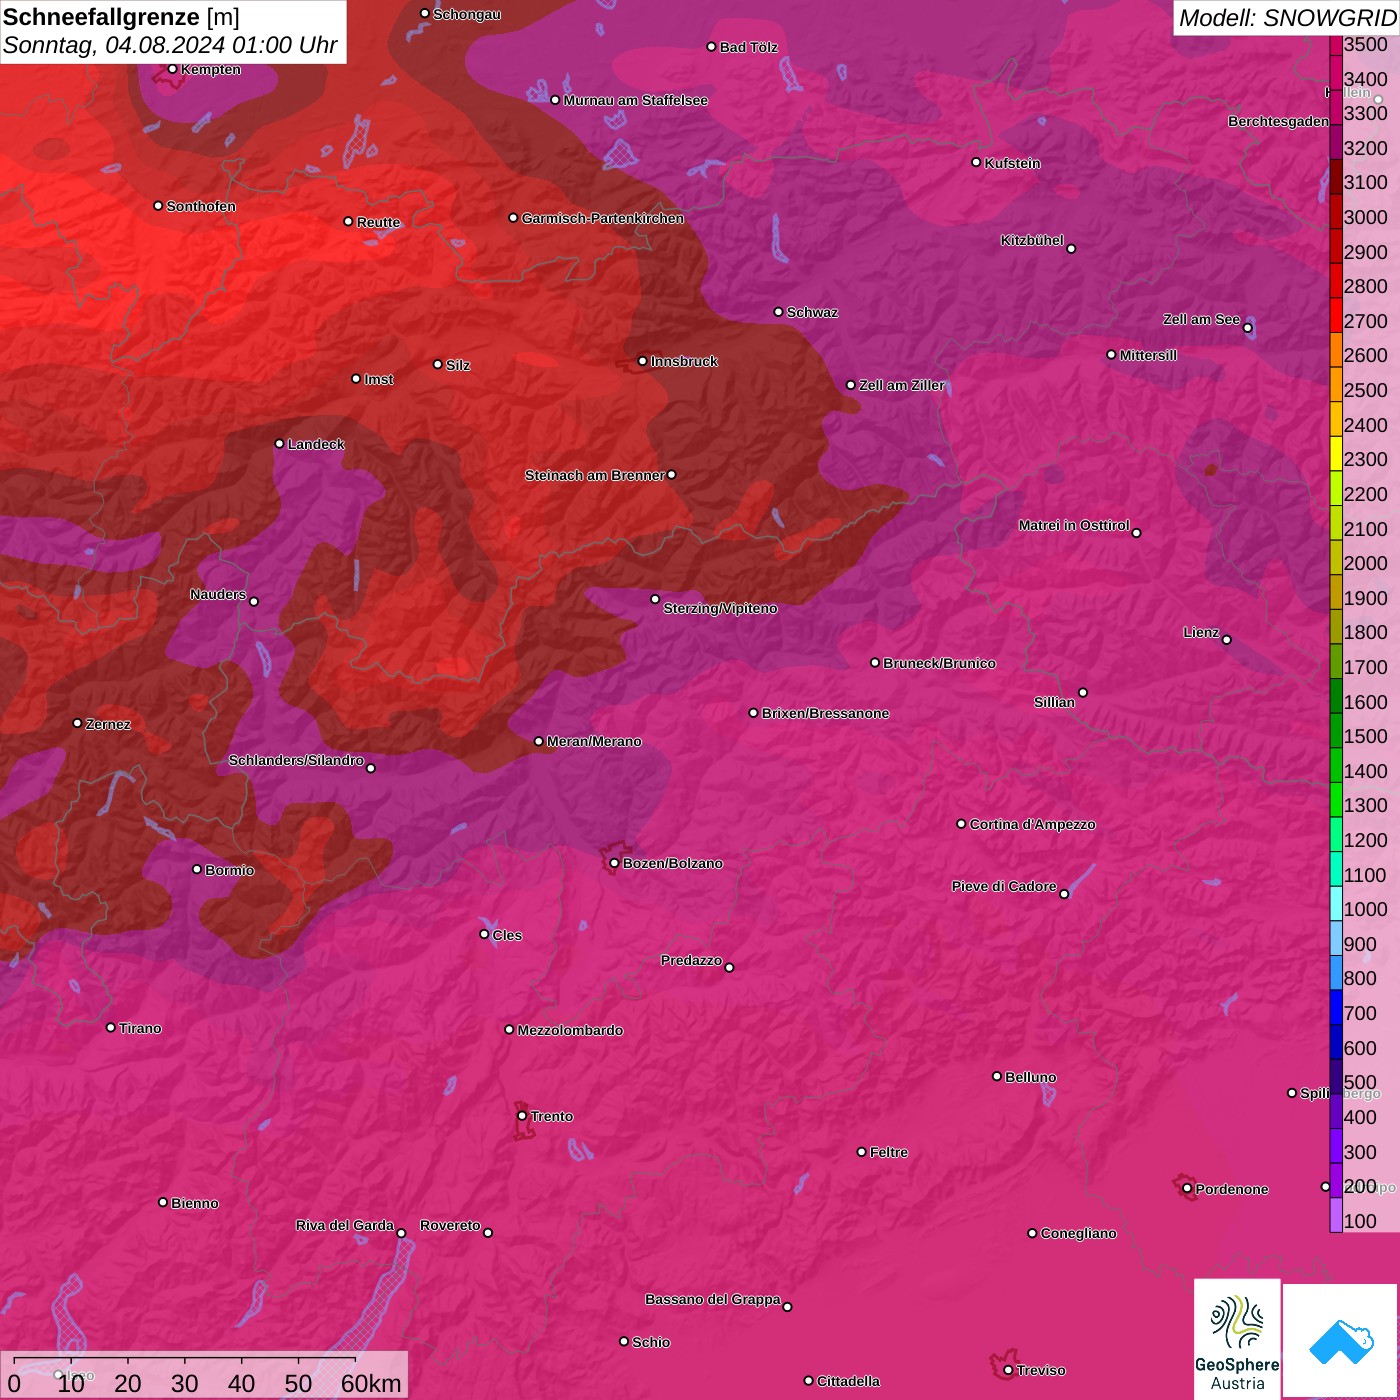1400x1400 pixels.
Task: Click the Pordenone city marker
Action: pos(1187,1189)
